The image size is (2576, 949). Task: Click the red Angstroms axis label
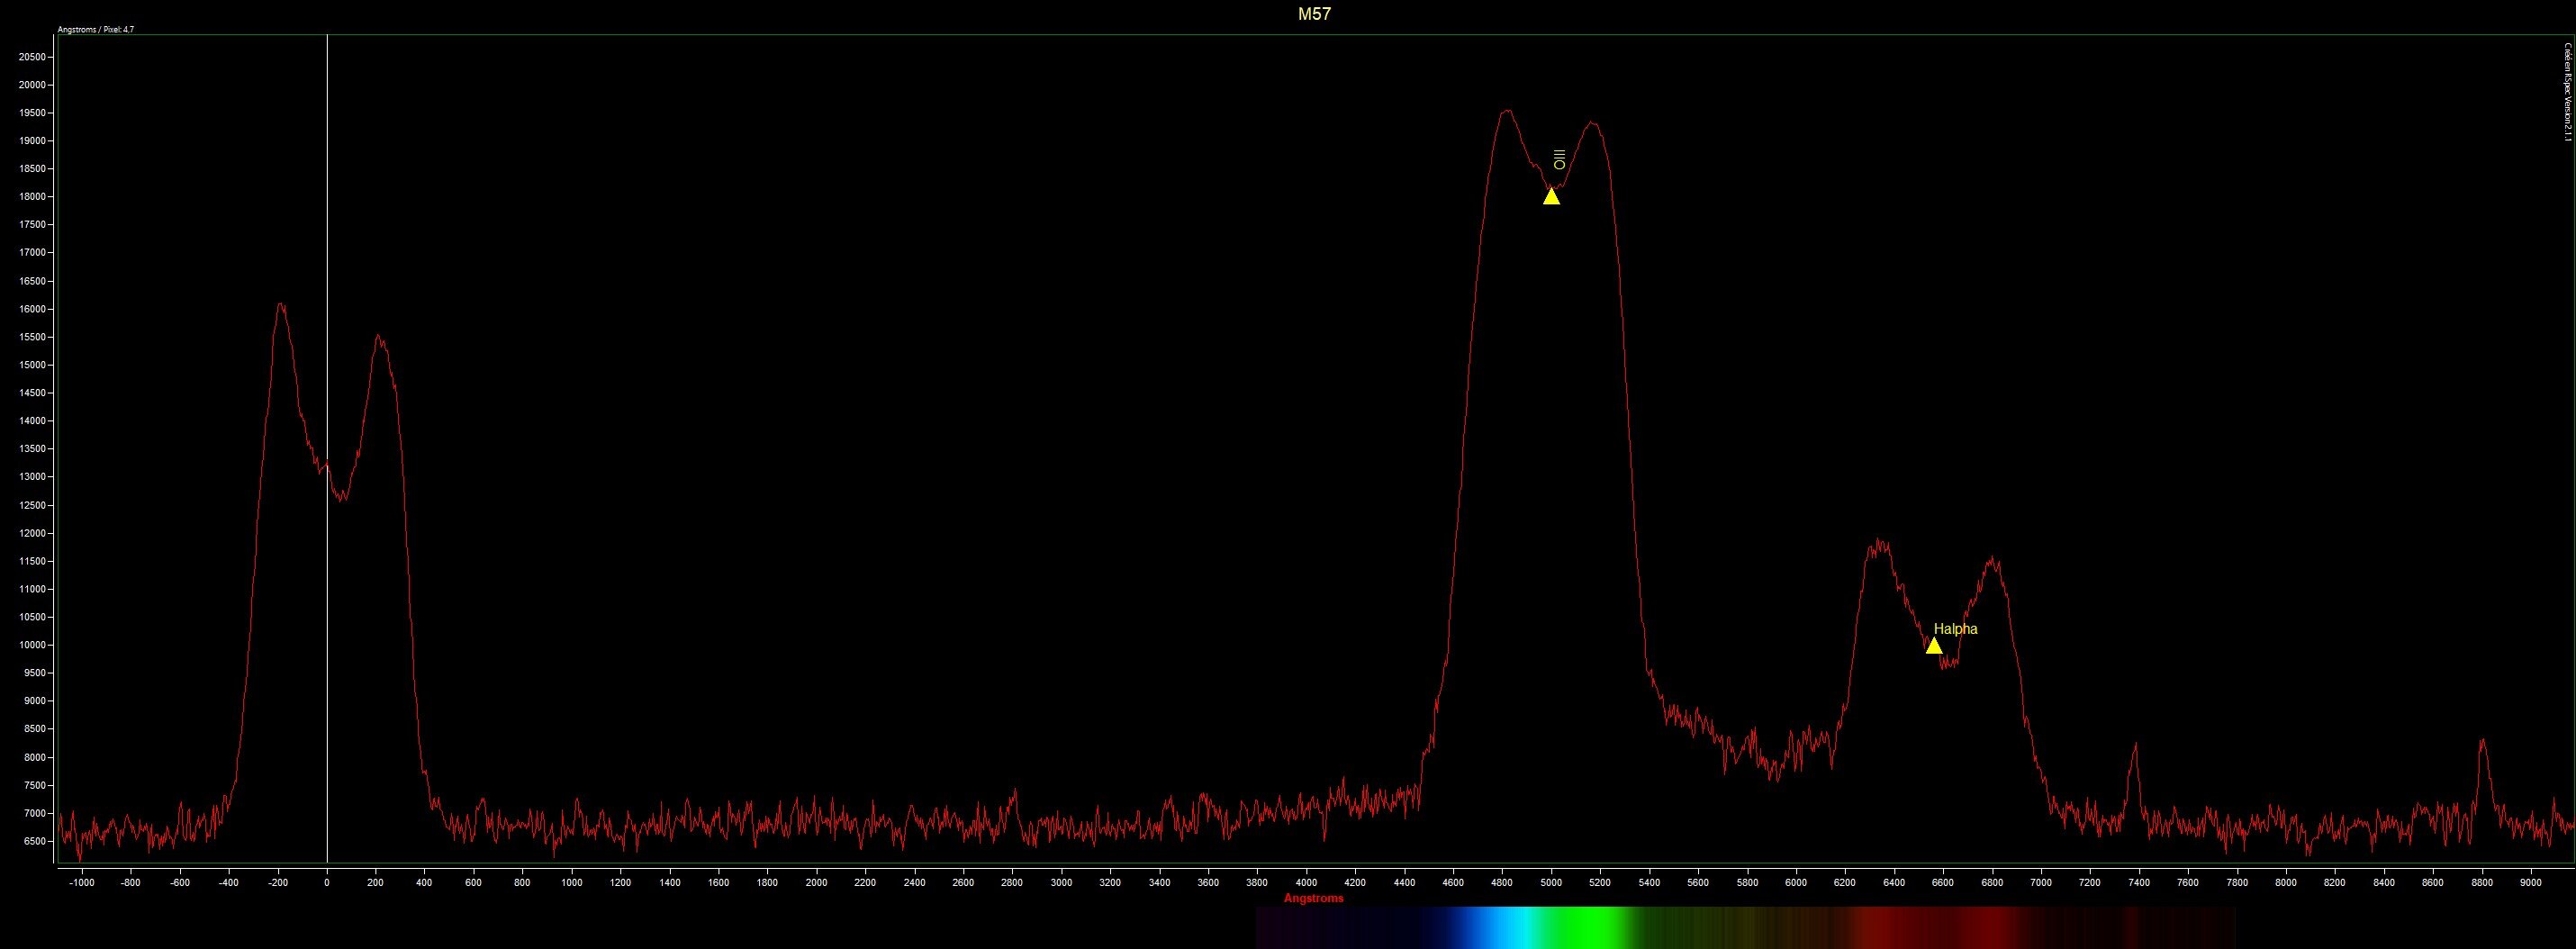1314,898
